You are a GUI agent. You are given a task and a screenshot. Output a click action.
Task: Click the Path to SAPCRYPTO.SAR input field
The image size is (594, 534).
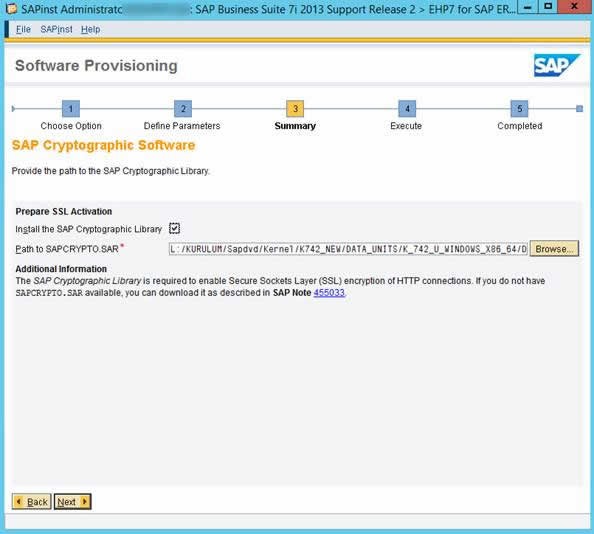[x=348, y=249]
